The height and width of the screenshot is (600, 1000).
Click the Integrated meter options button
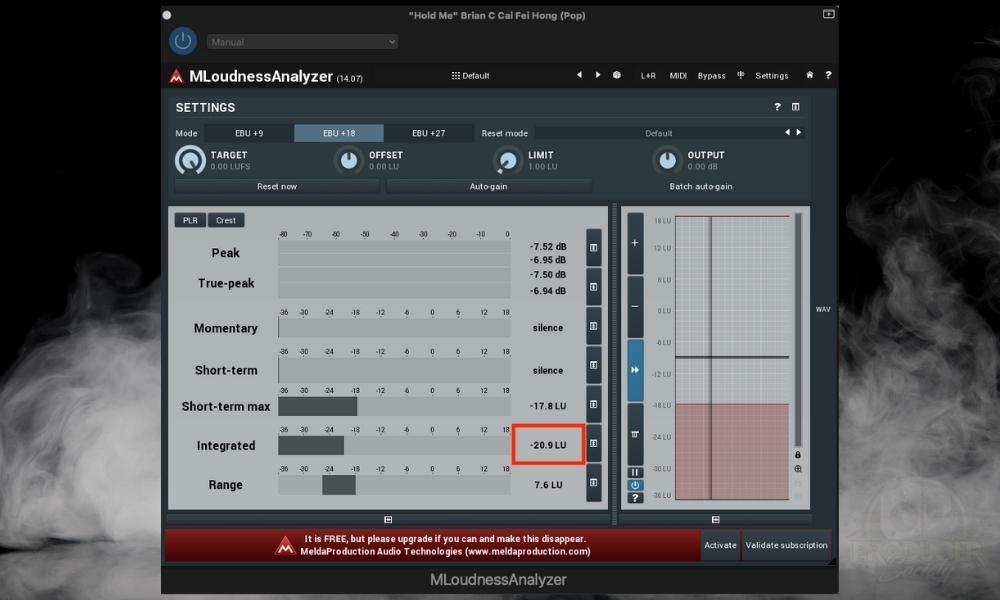point(594,443)
